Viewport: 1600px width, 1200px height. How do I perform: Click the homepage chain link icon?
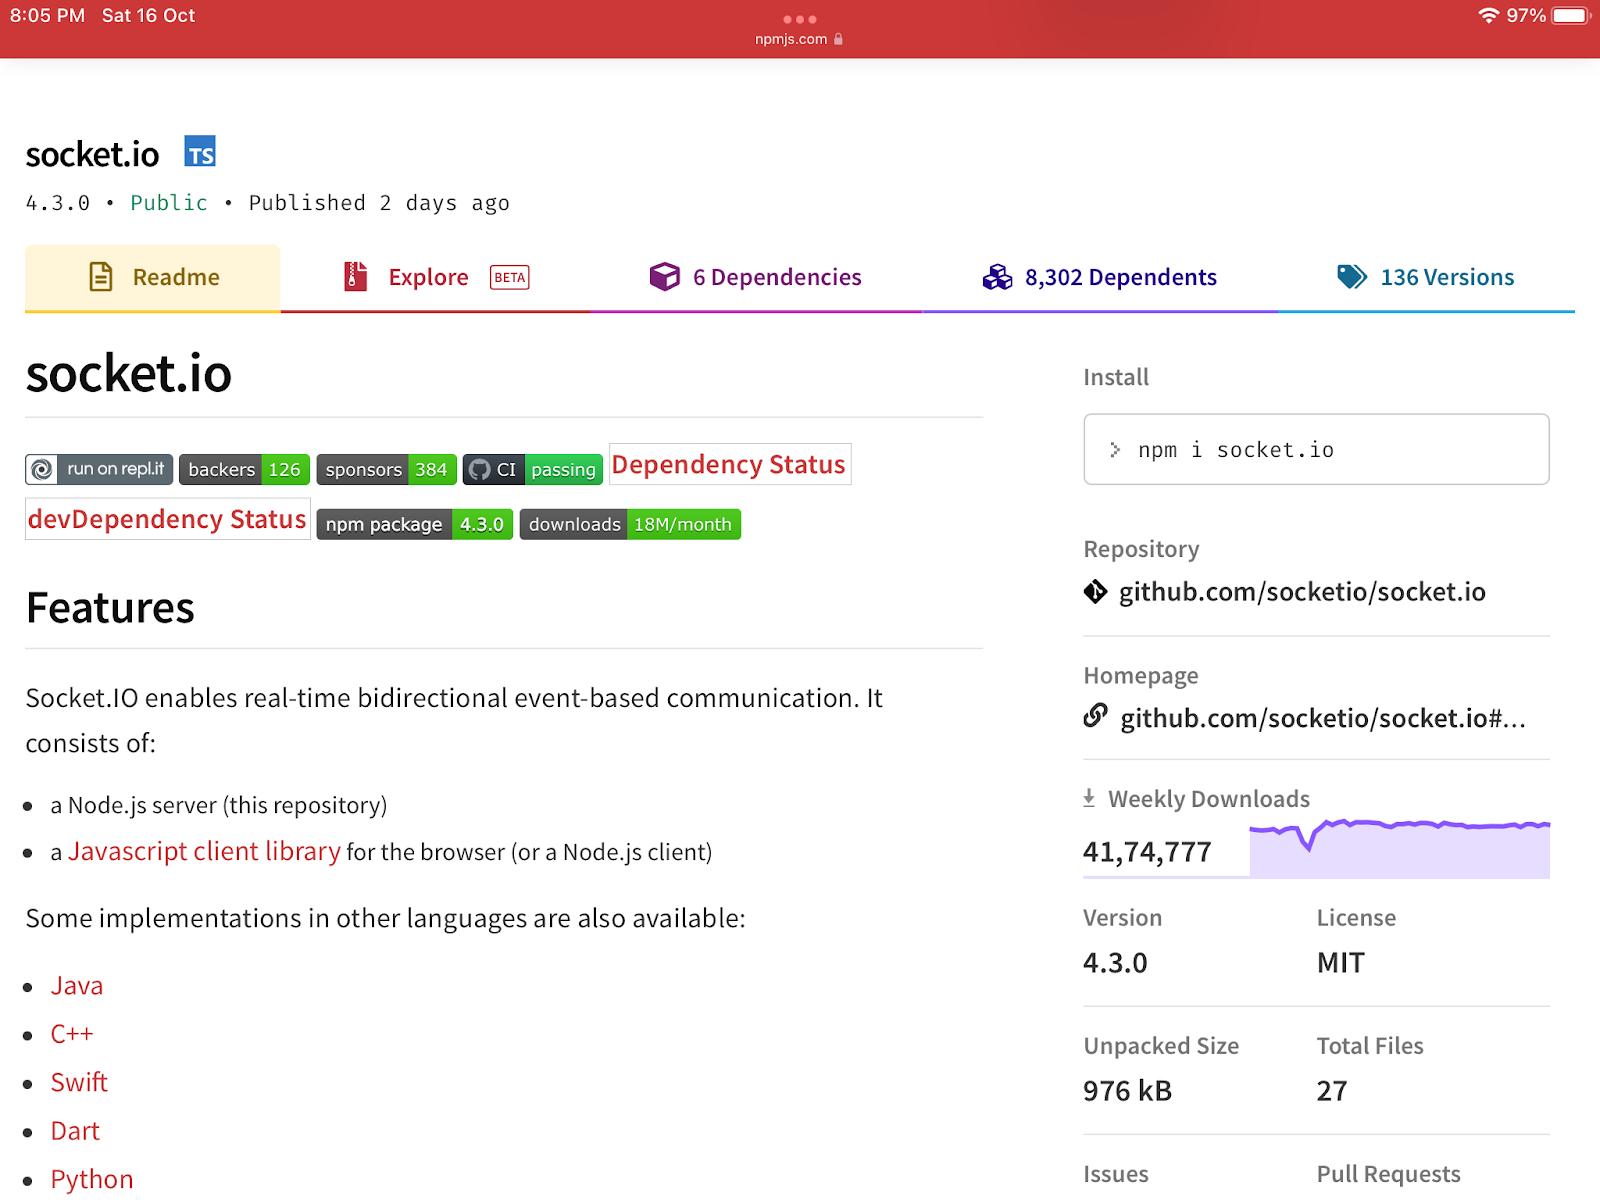(x=1096, y=716)
